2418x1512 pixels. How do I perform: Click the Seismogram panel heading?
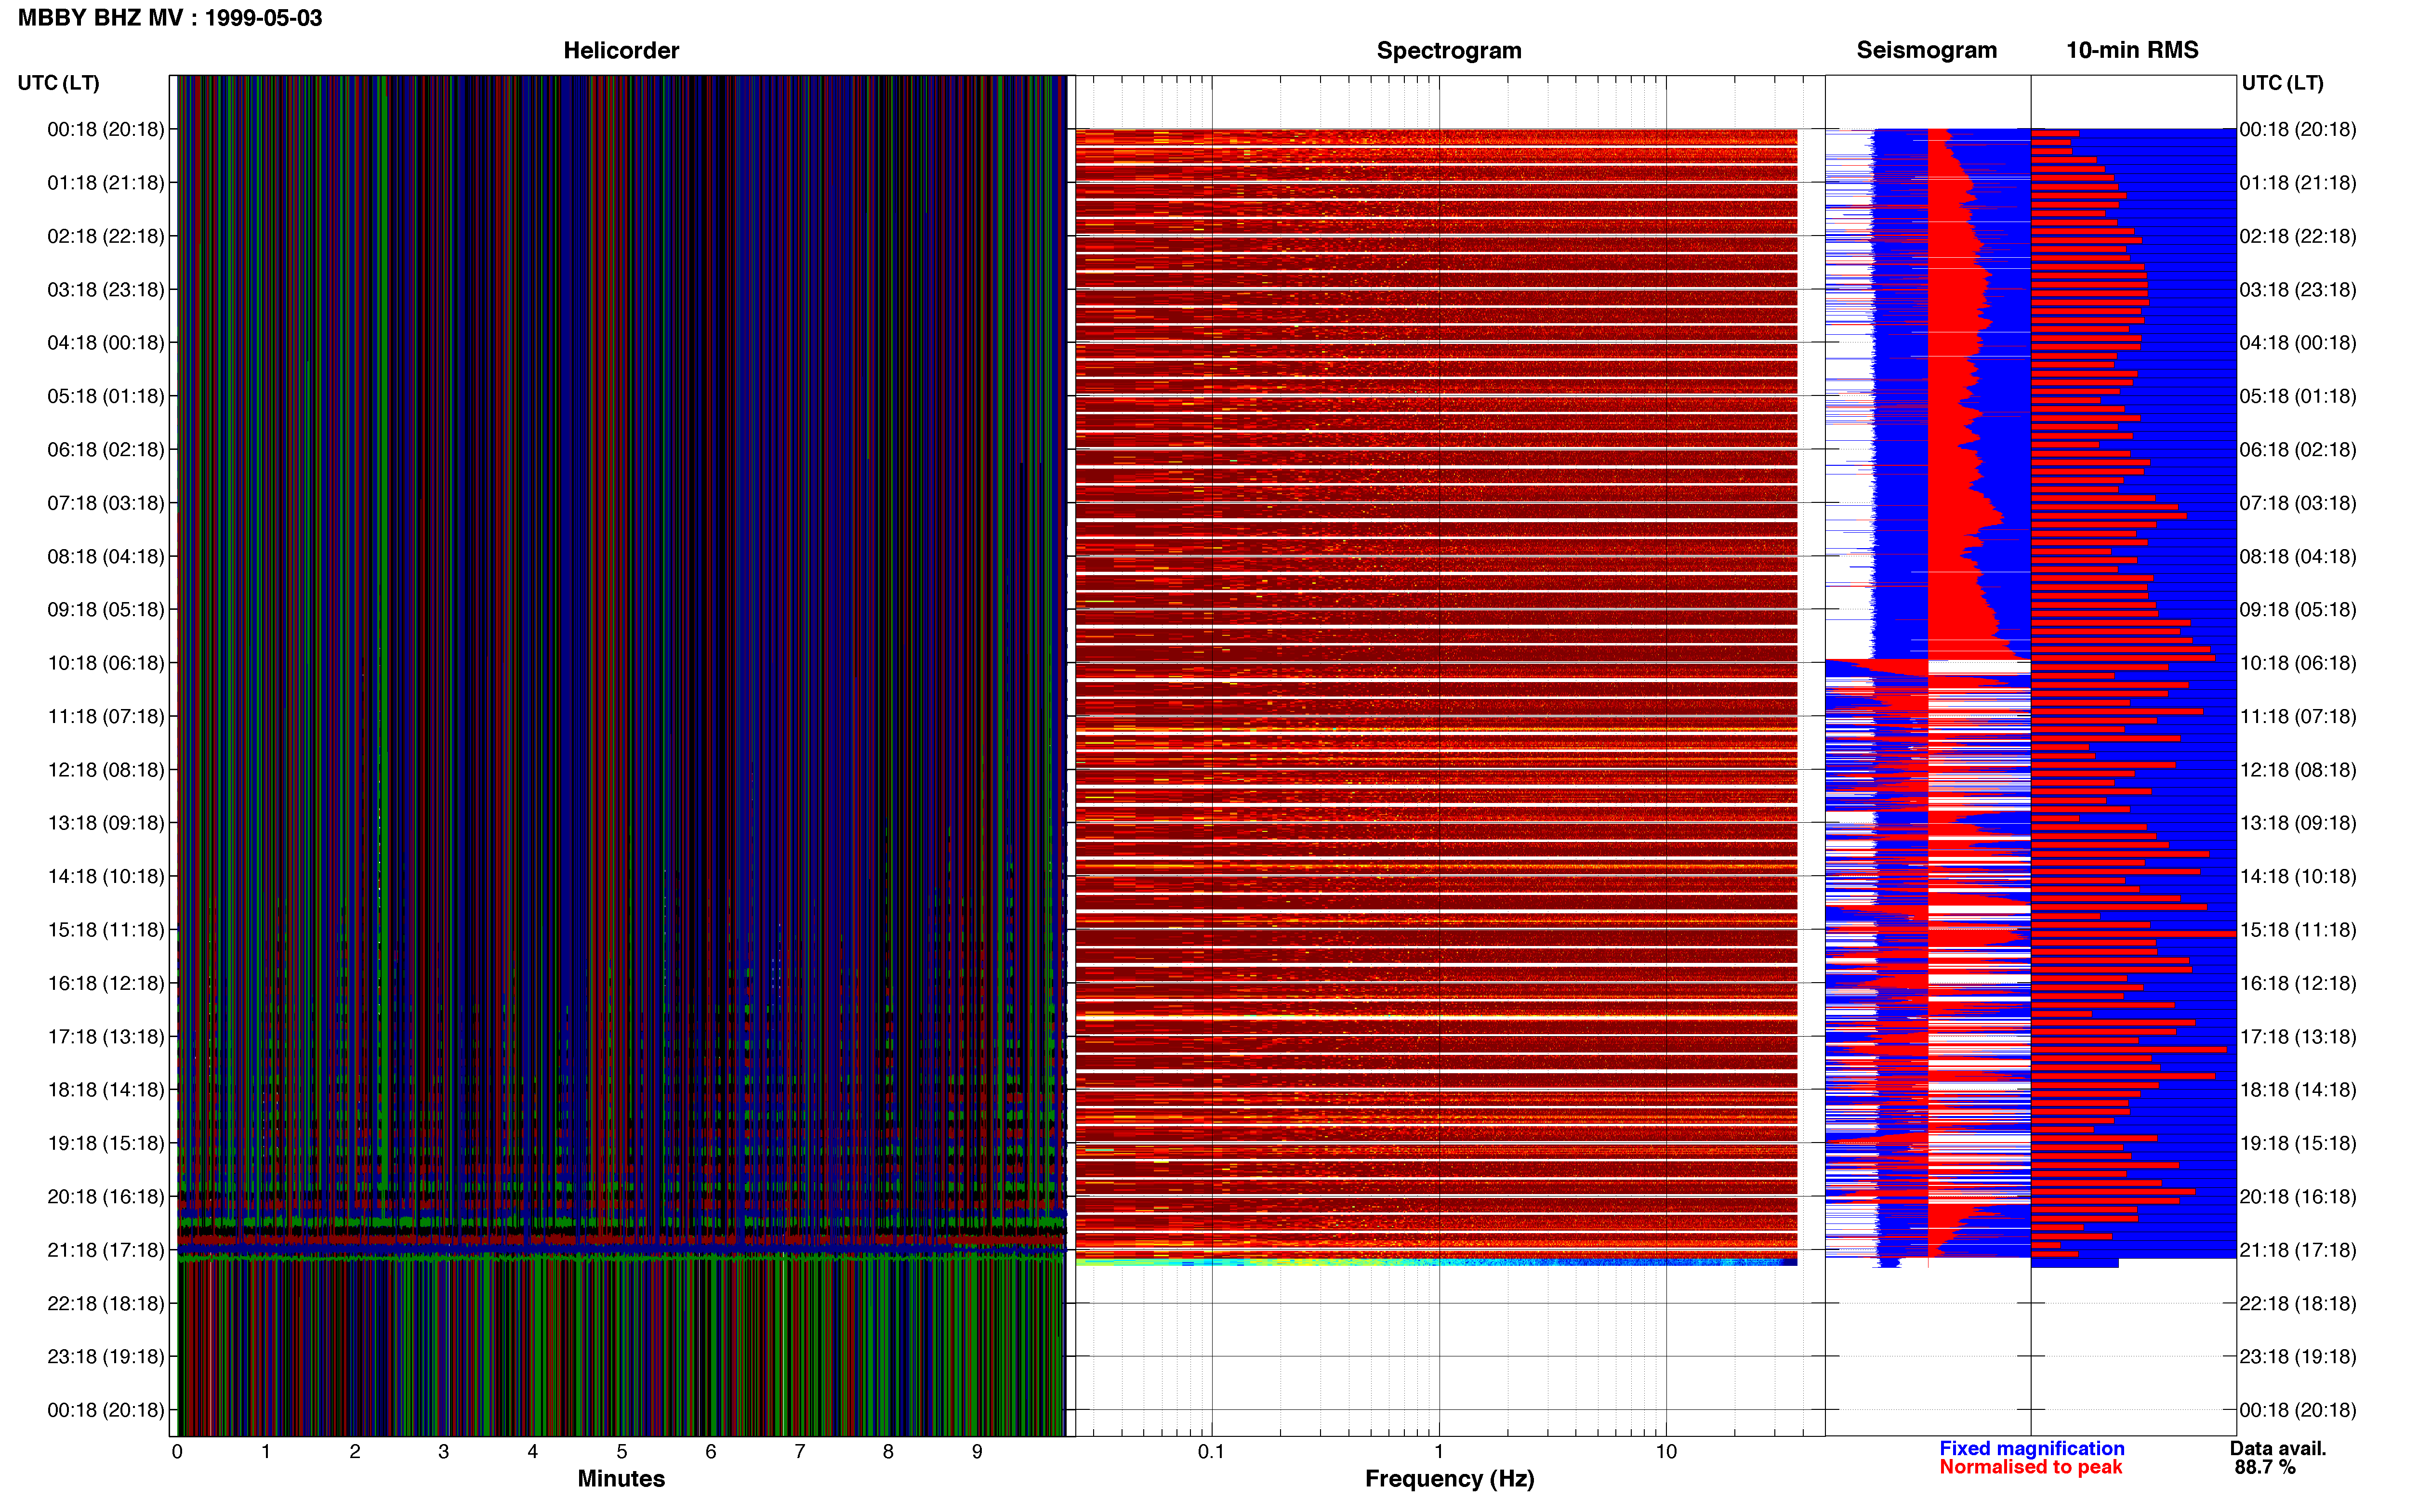point(1926,50)
